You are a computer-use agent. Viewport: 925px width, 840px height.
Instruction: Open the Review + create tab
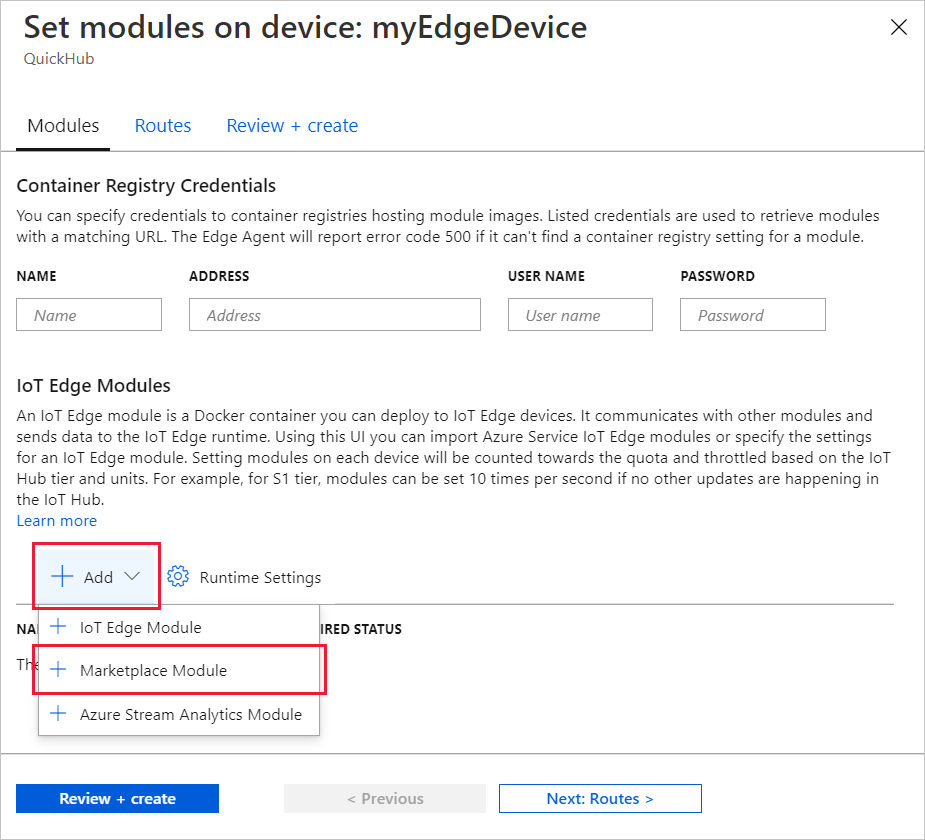tap(292, 126)
